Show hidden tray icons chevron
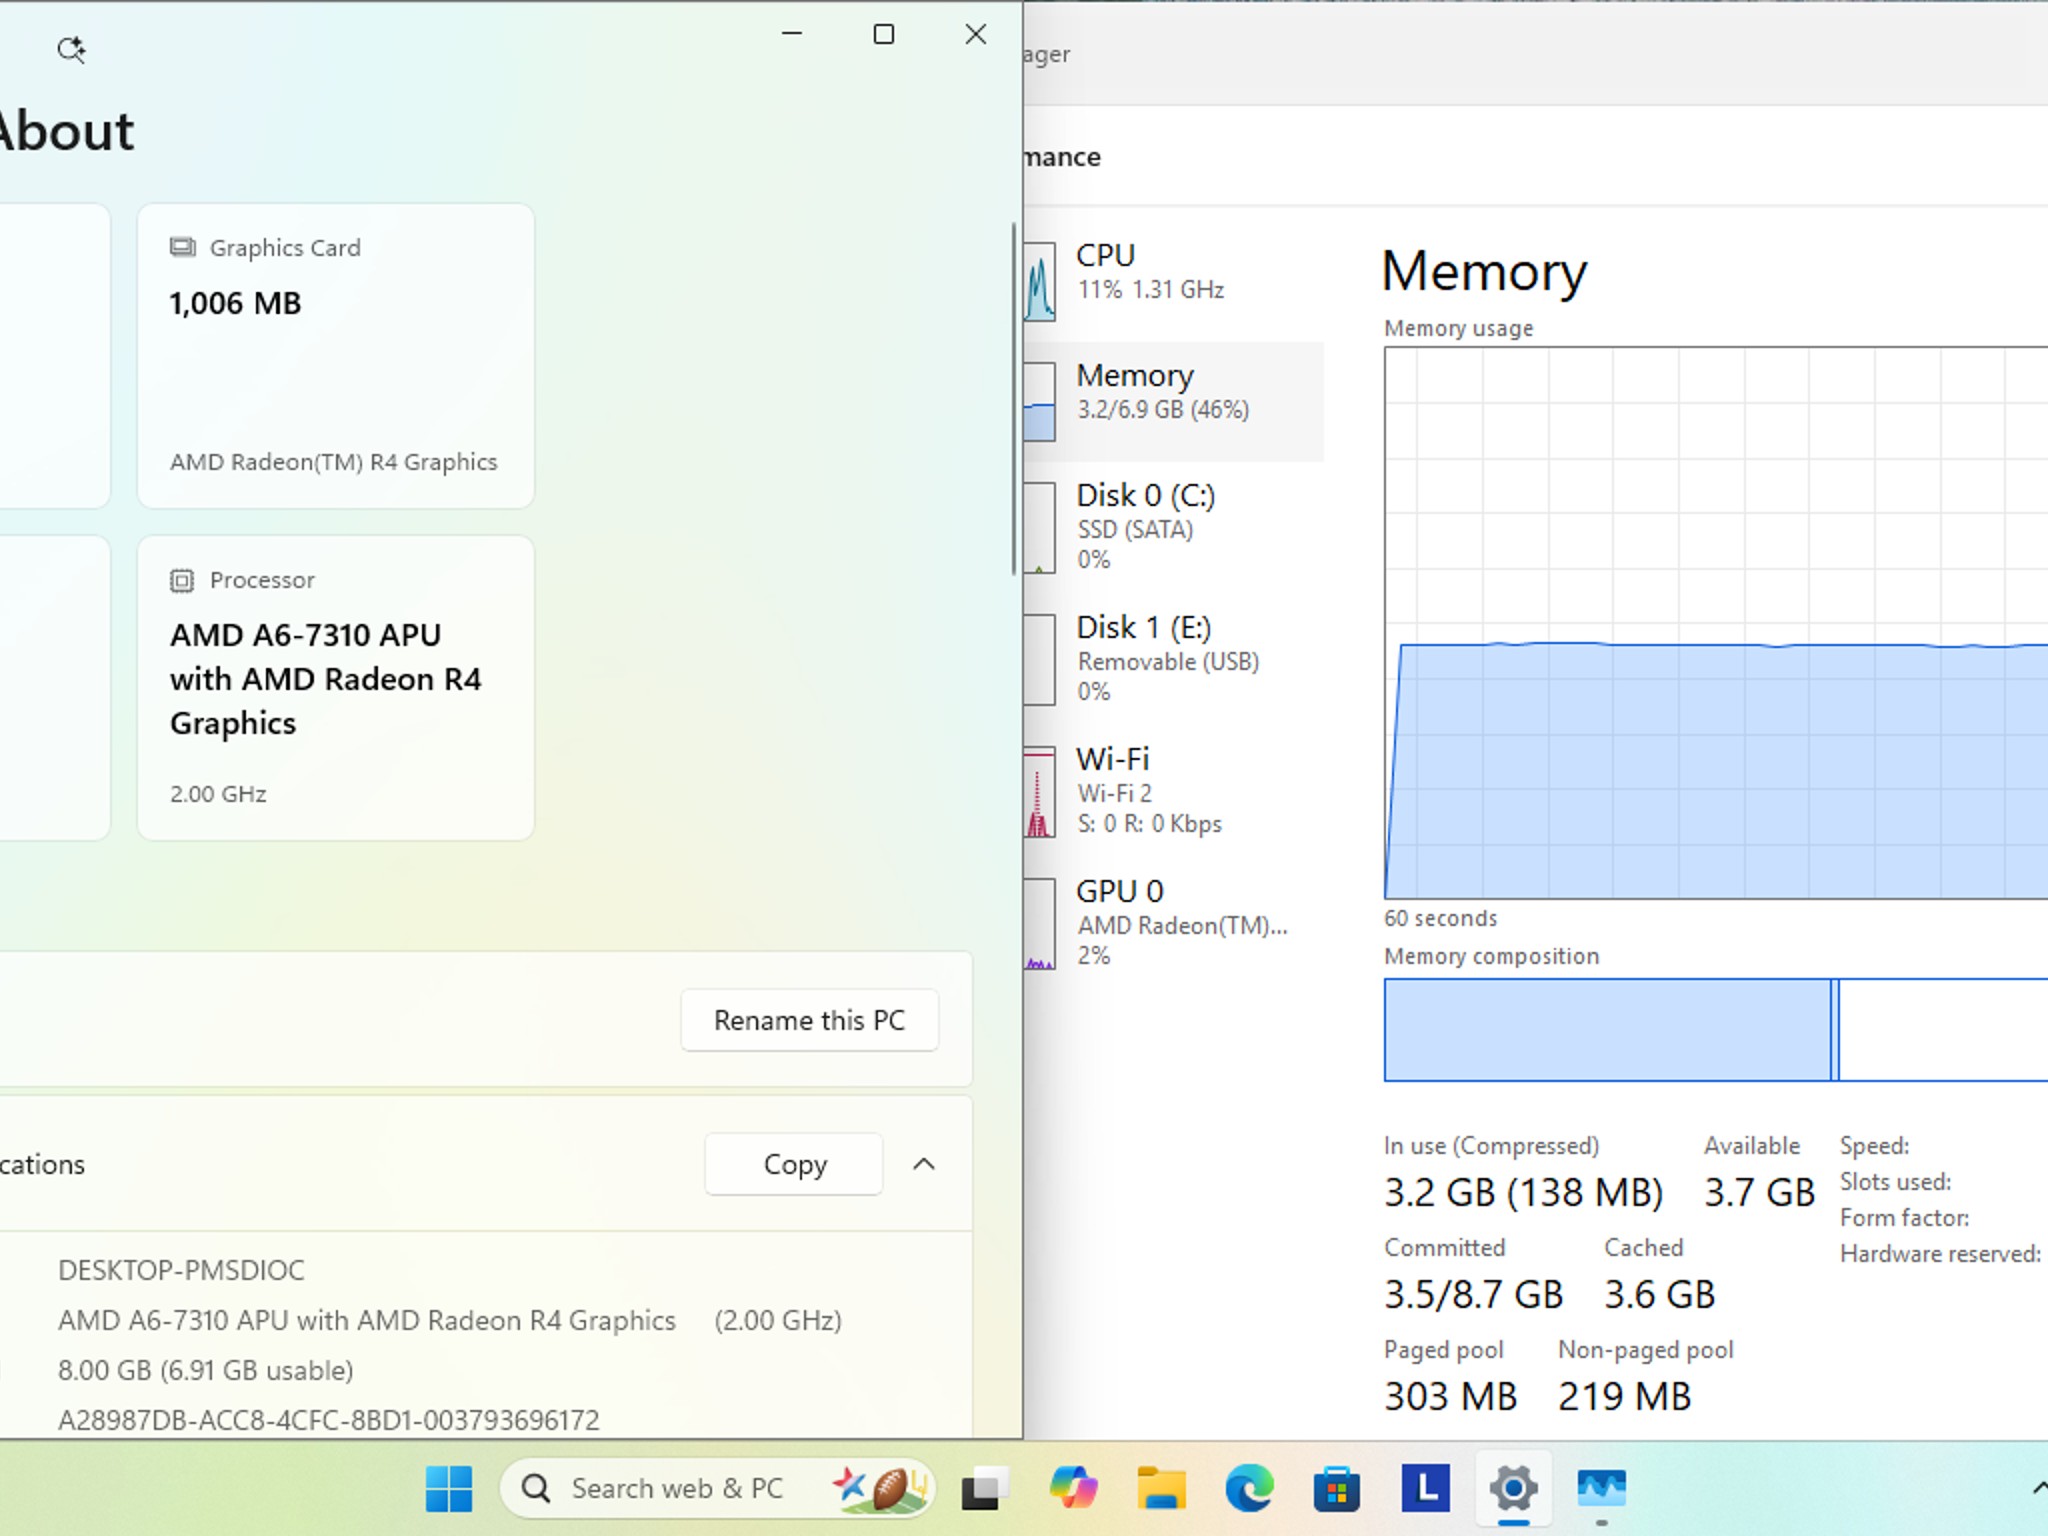 pyautogui.click(x=2038, y=1489)
